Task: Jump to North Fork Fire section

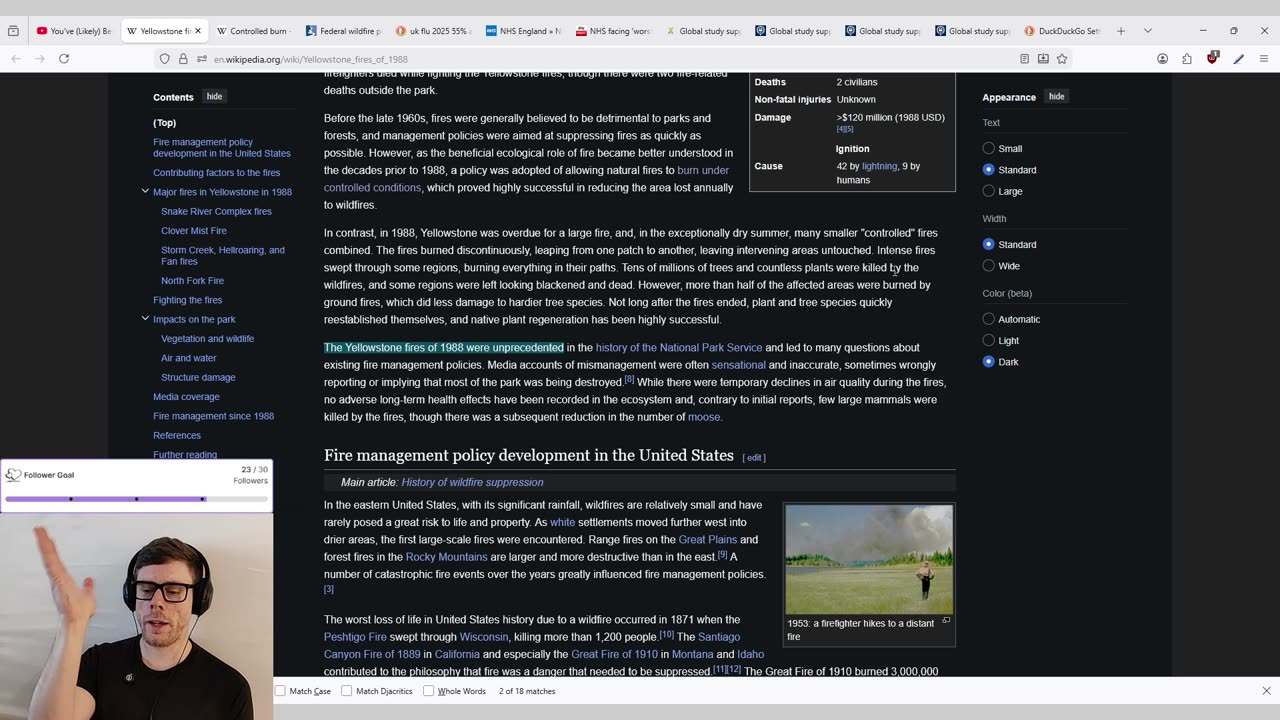Action: [192, 281]
